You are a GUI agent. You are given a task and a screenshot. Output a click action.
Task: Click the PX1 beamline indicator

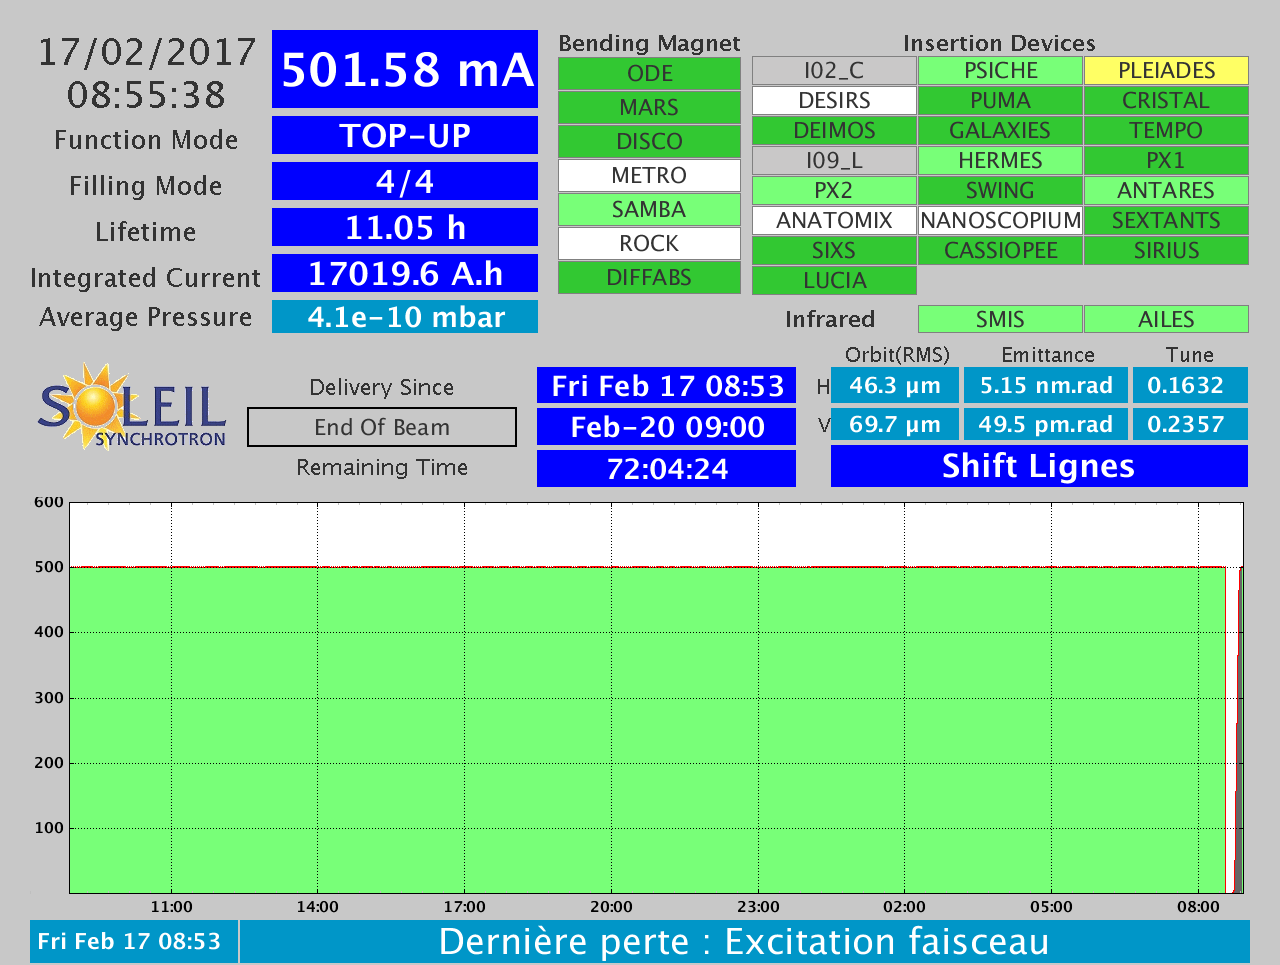coord(1166,161)
